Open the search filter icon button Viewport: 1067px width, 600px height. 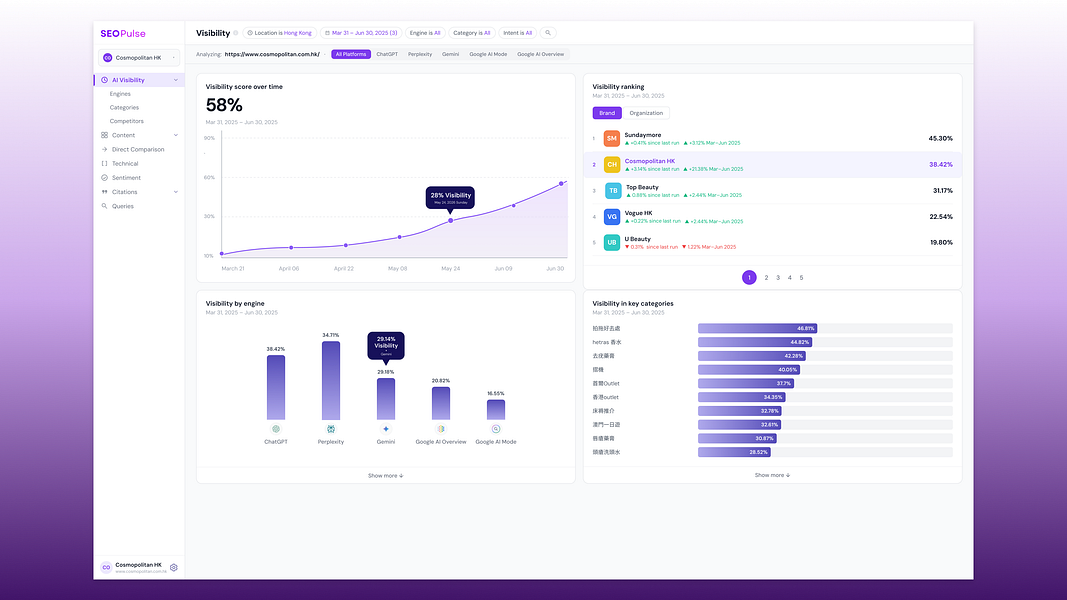(x=548, y=33)
